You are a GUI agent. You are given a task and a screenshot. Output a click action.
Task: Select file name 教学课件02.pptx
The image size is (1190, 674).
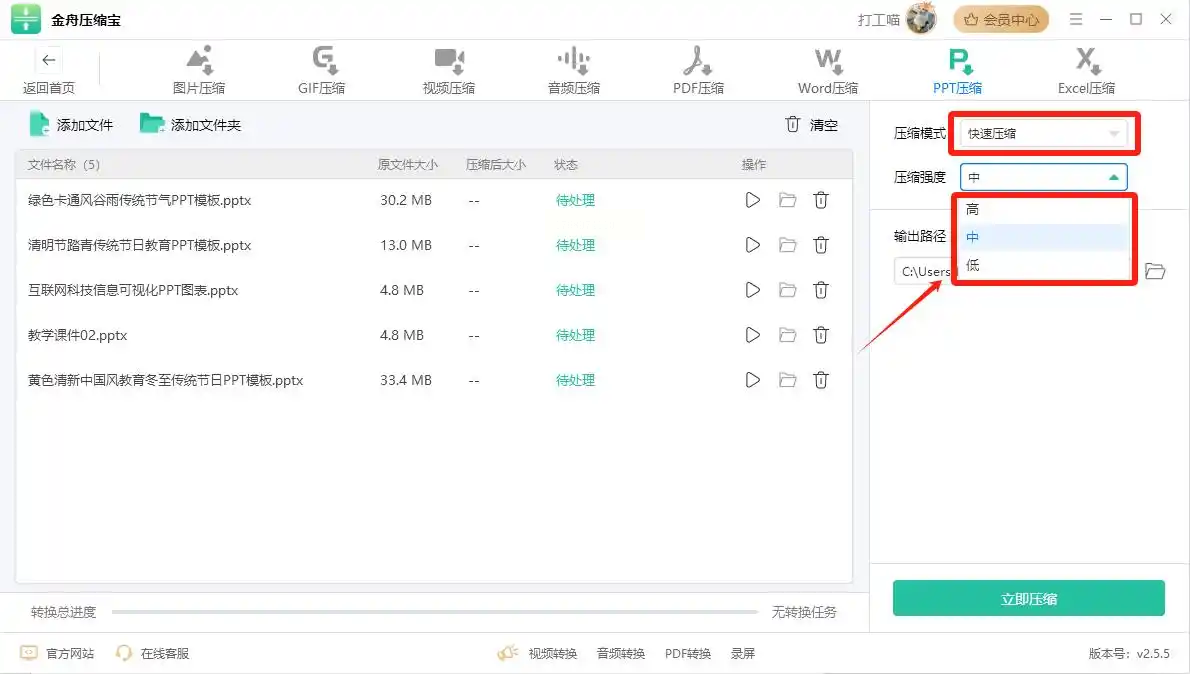pos(77,335)
